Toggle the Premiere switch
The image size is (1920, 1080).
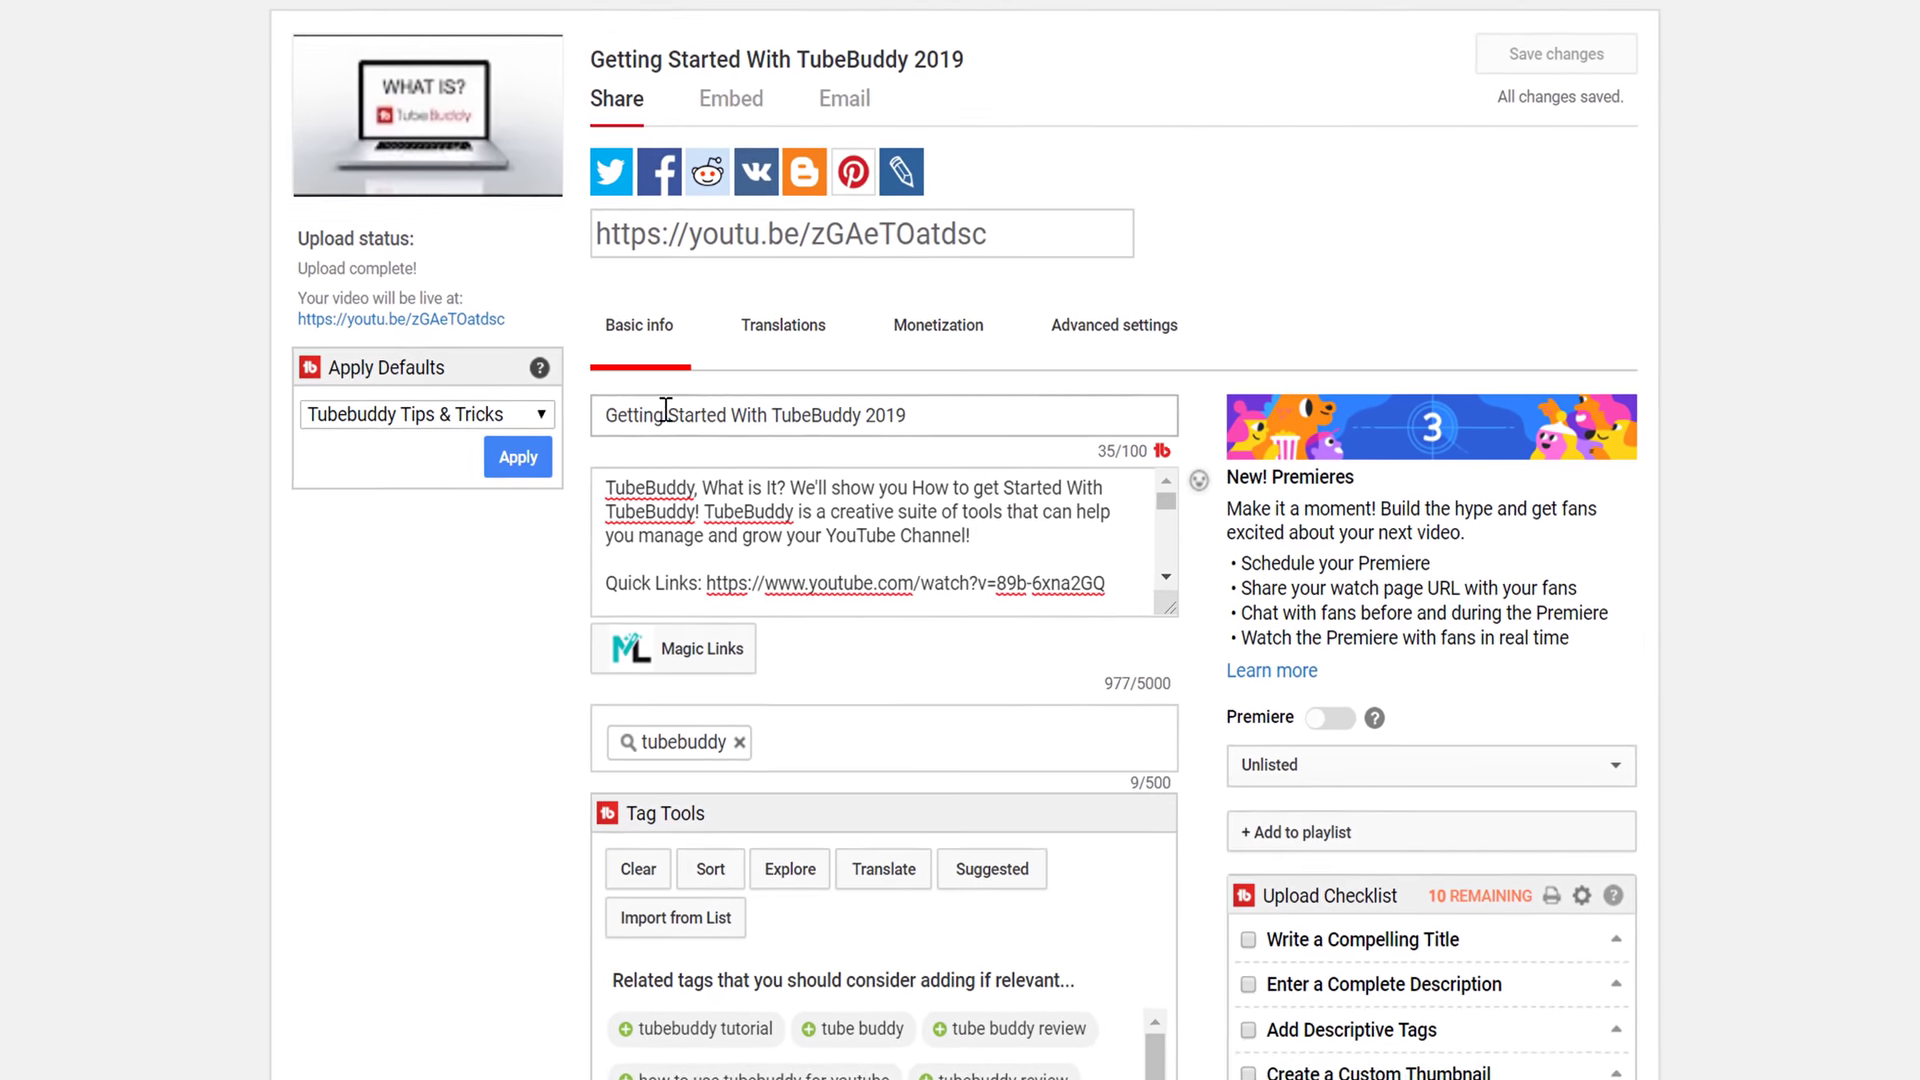(x=1330, y=718)
